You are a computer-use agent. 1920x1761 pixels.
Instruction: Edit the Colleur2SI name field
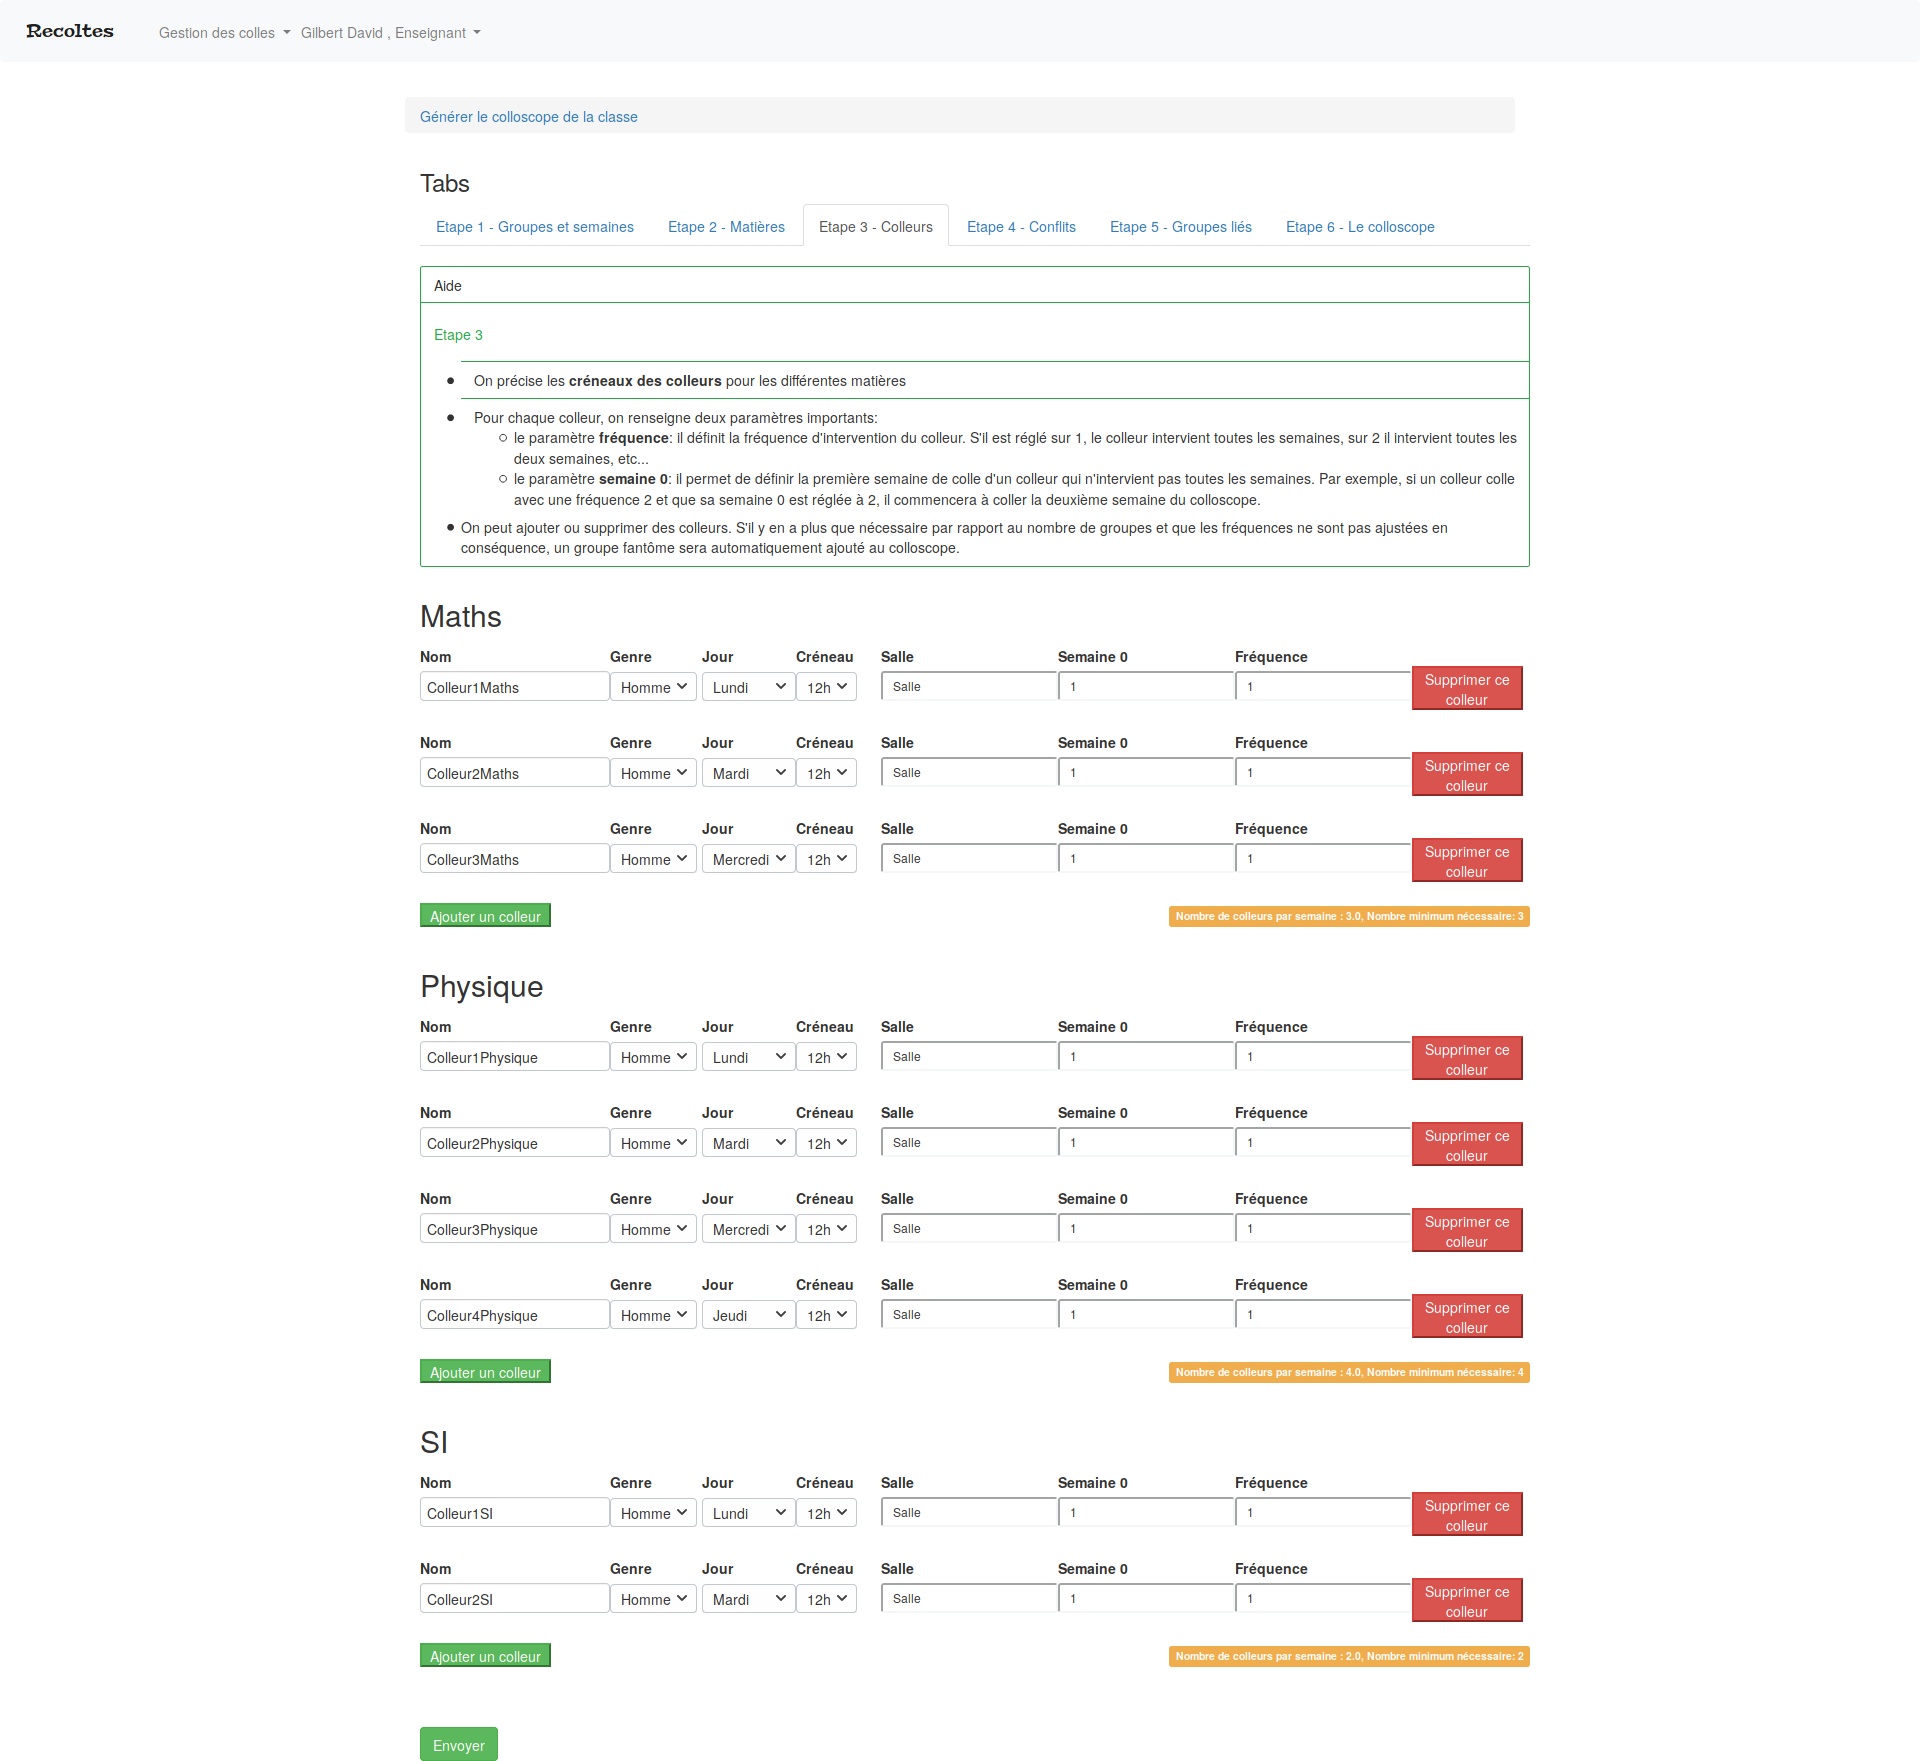tap(514, 1599)
